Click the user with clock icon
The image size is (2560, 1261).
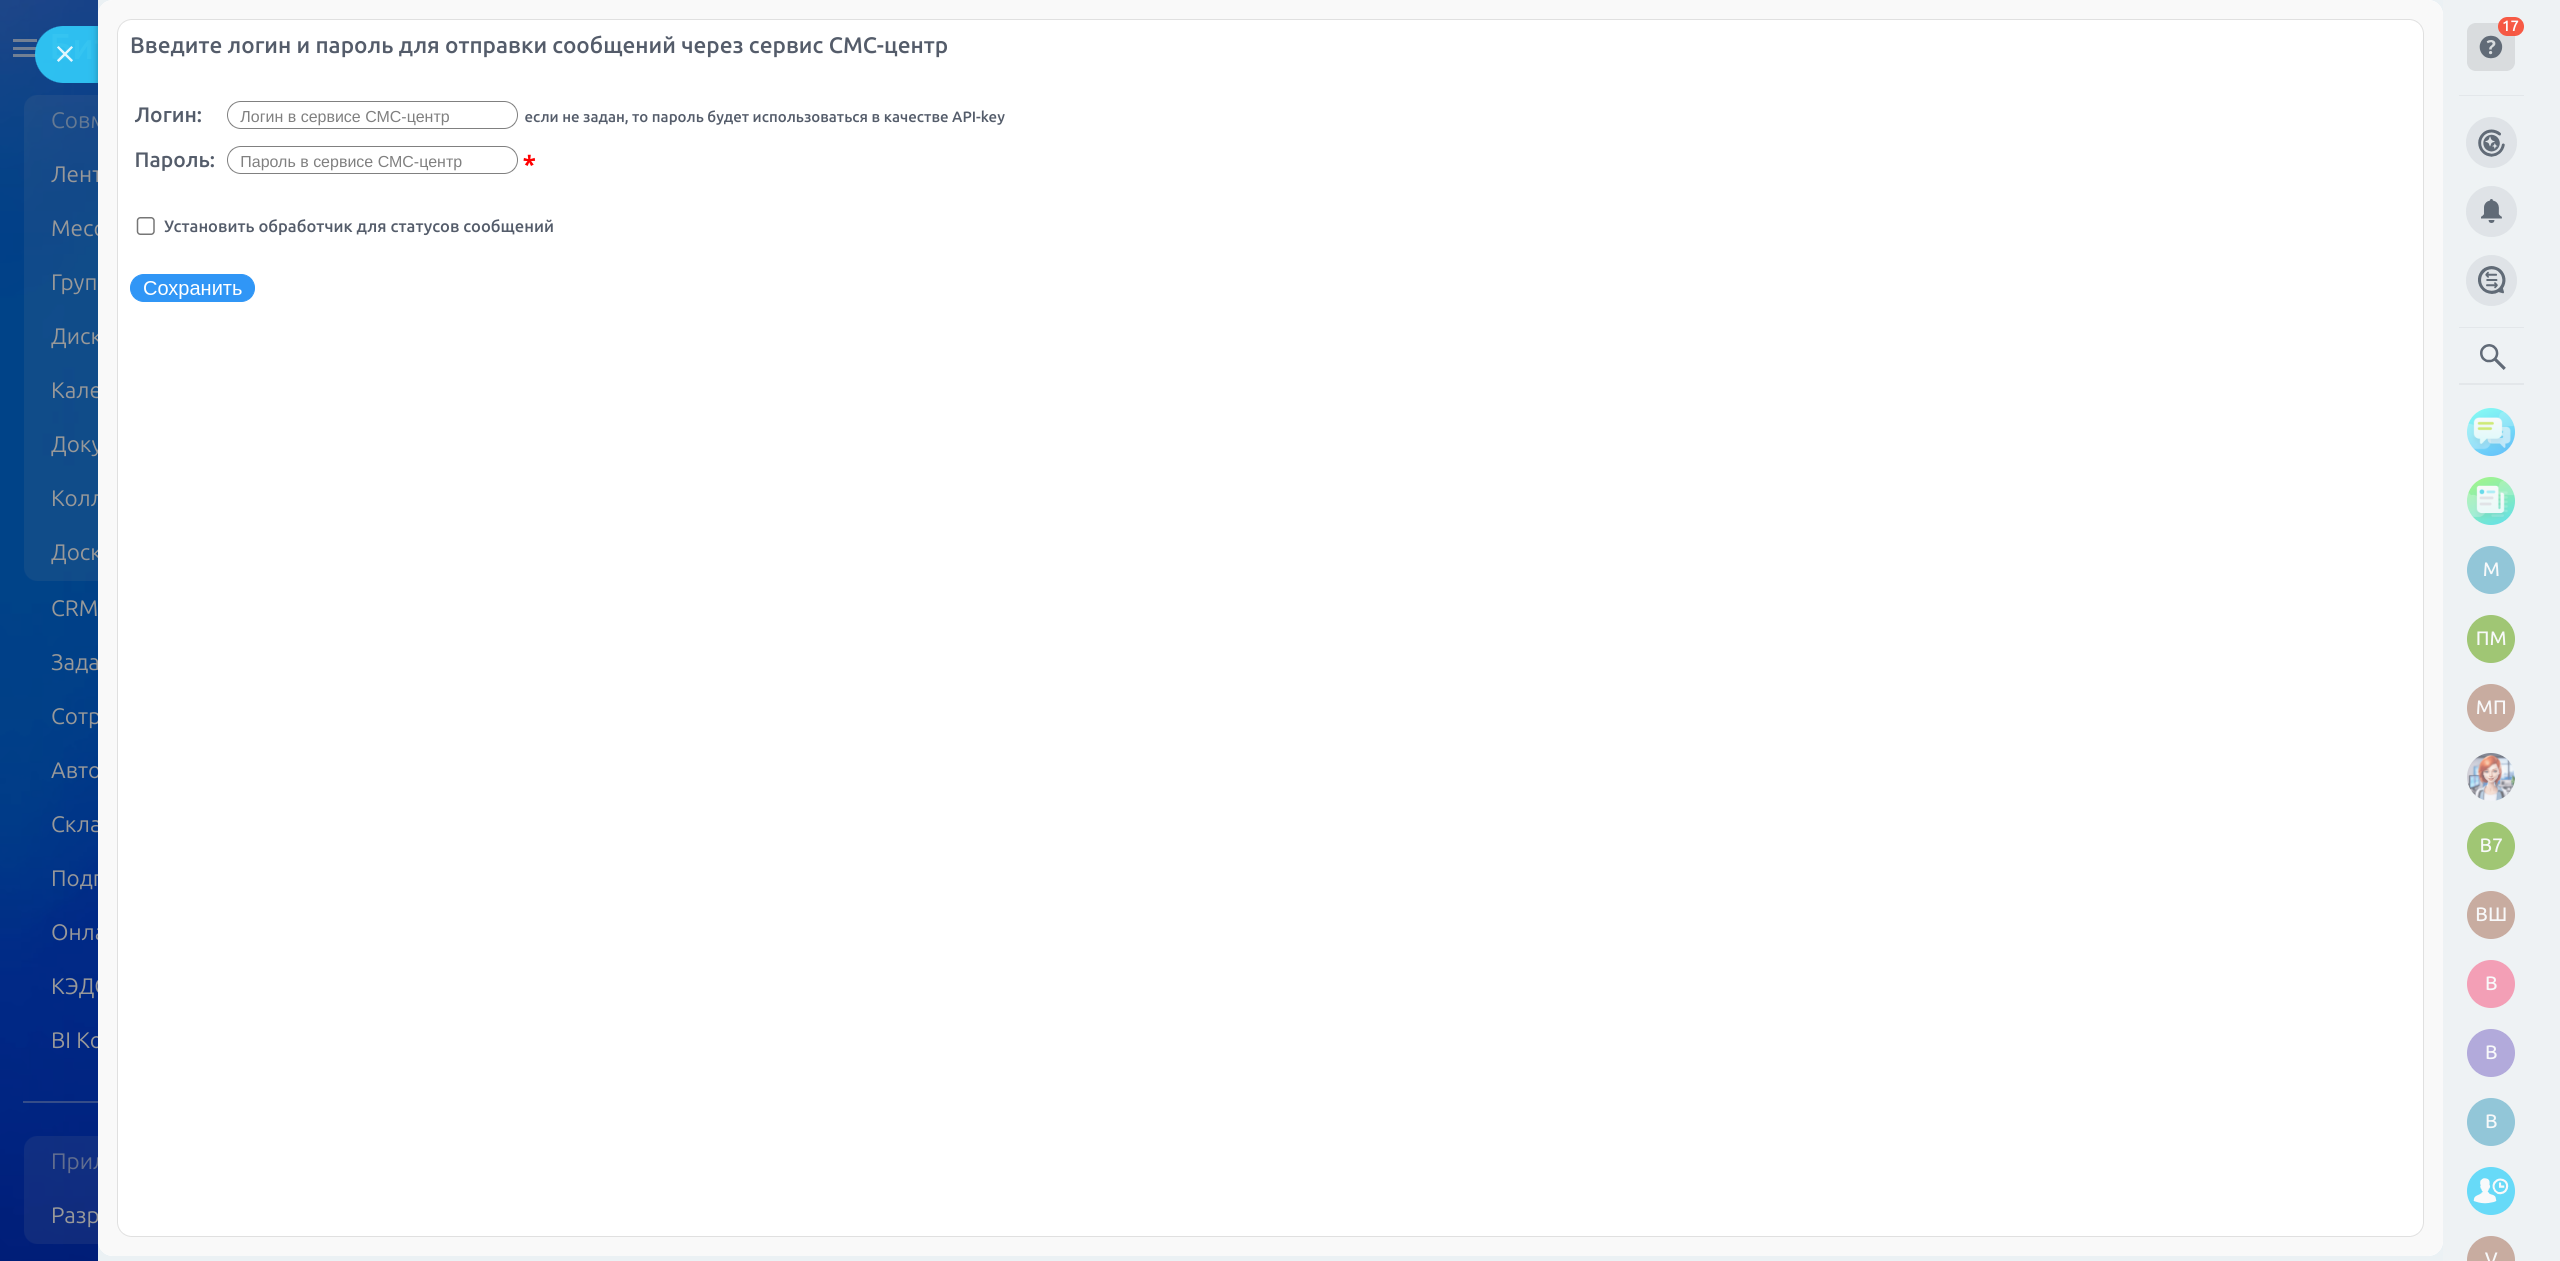click(2491, 1191)
